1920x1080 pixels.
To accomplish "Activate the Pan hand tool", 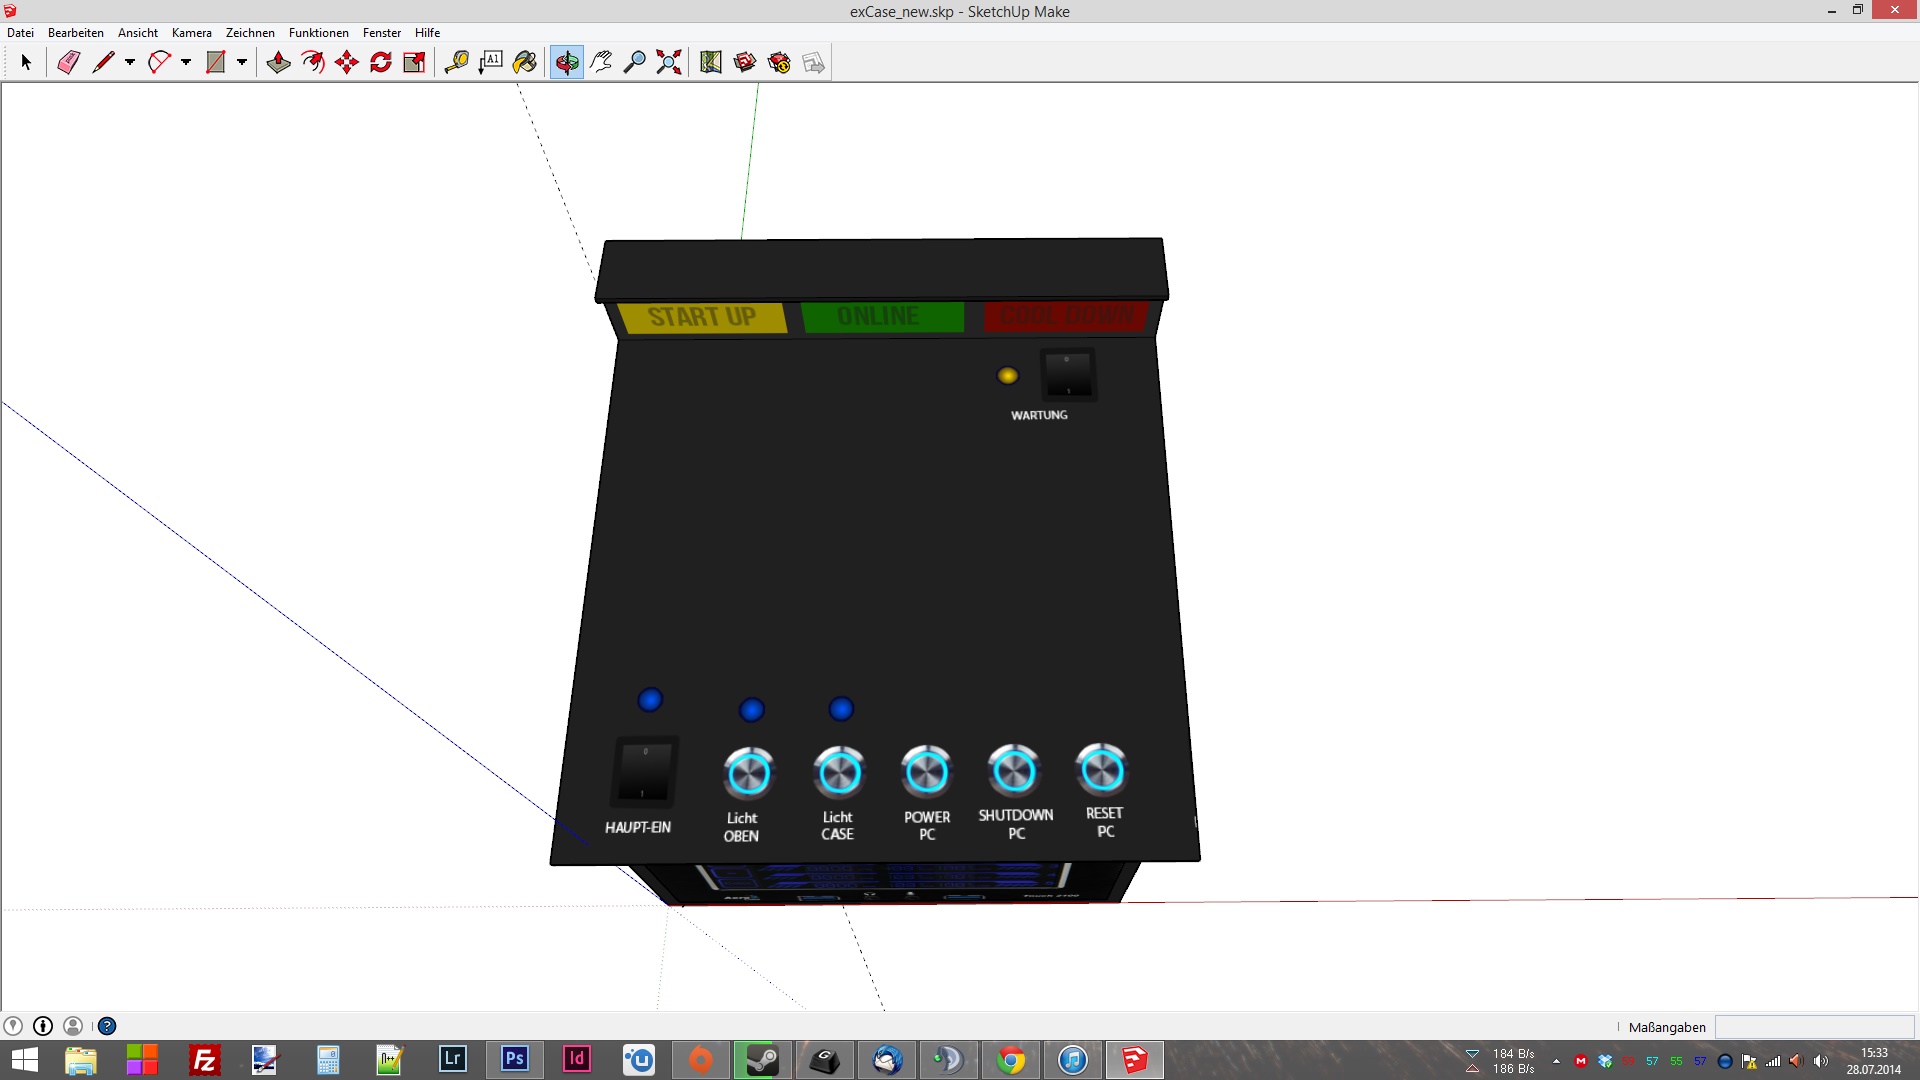I will coord(600,62).
